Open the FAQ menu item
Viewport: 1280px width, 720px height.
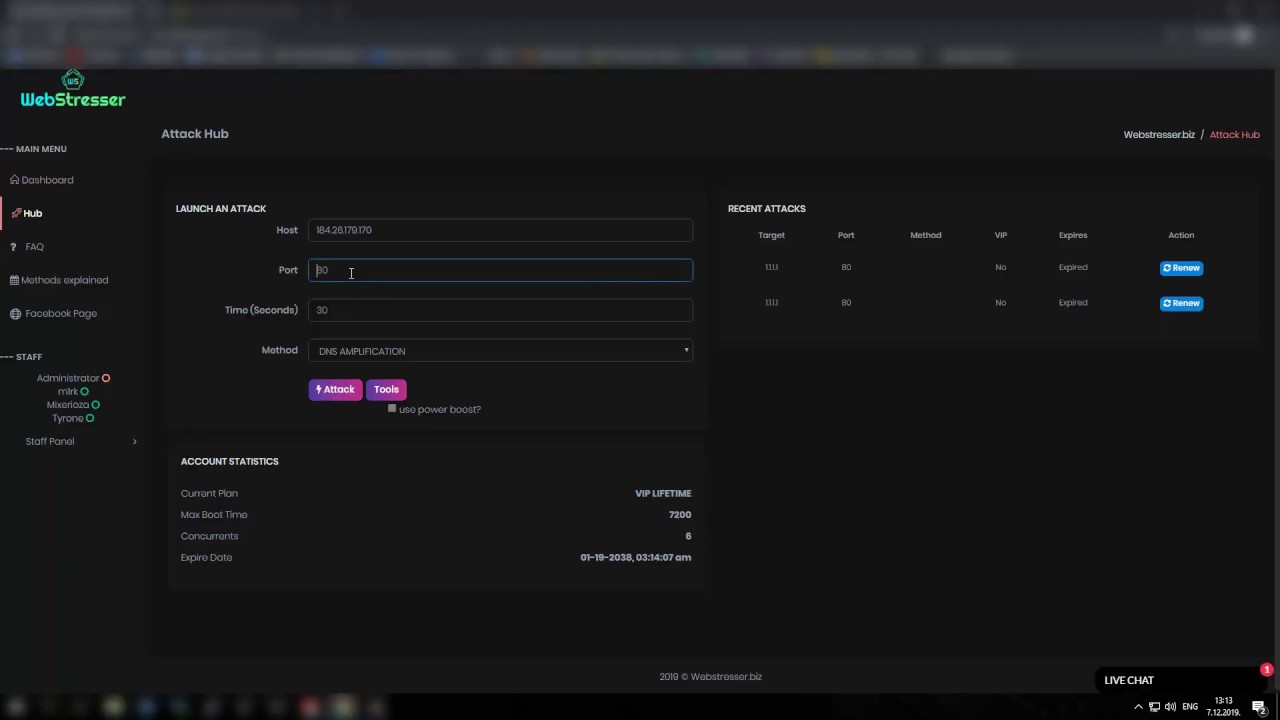click(35, 247)
